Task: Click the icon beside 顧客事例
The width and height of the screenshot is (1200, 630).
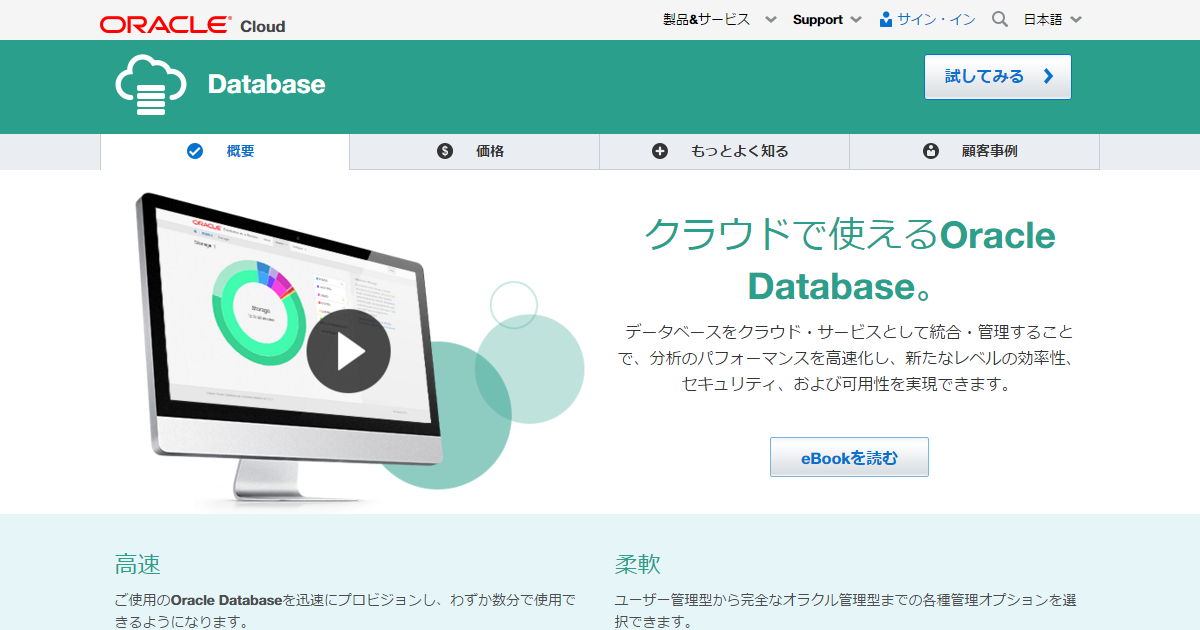Action: (929, 151)
